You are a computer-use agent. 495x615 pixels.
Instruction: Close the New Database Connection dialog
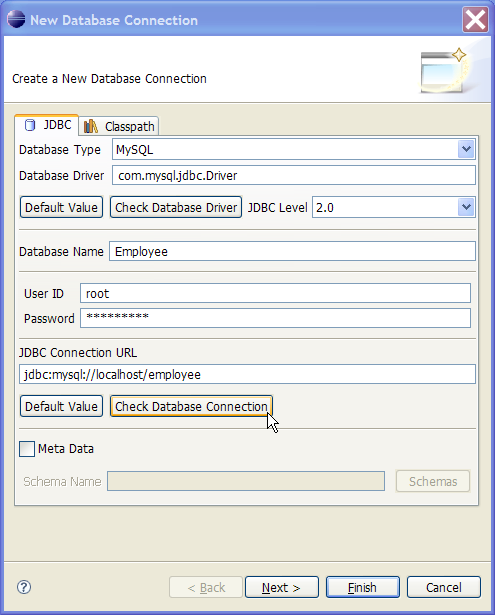coord(475,20)
